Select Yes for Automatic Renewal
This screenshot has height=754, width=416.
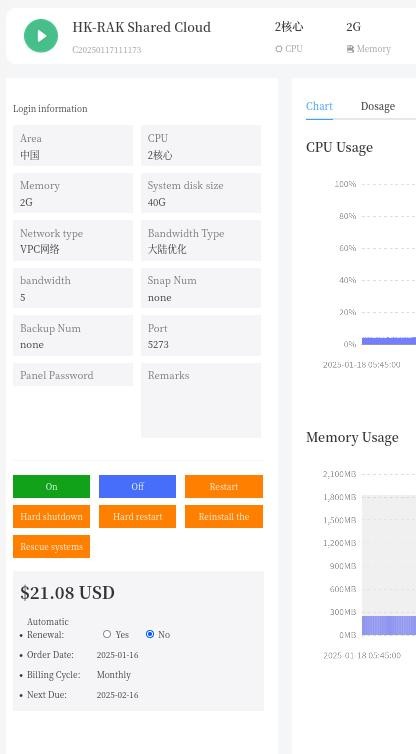107,634
